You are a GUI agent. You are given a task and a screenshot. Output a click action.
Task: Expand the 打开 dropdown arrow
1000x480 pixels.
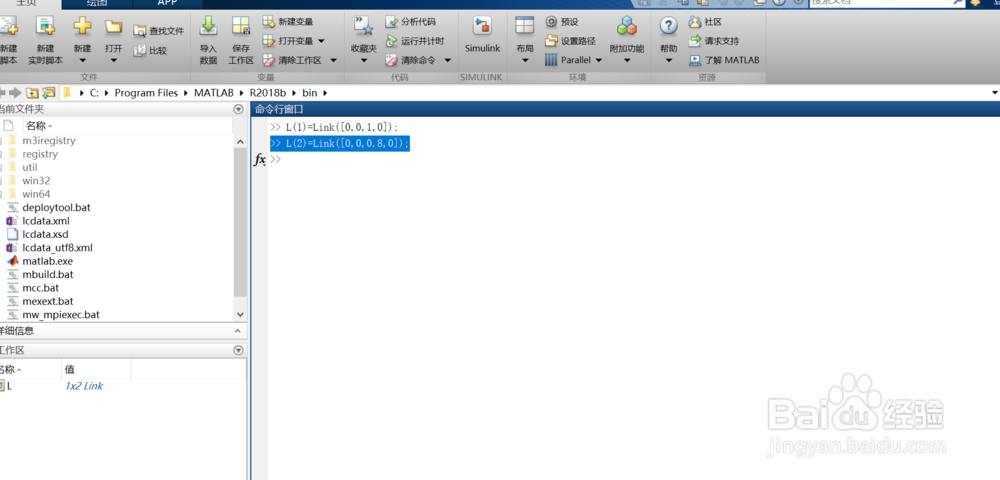[x=114, y=61]
